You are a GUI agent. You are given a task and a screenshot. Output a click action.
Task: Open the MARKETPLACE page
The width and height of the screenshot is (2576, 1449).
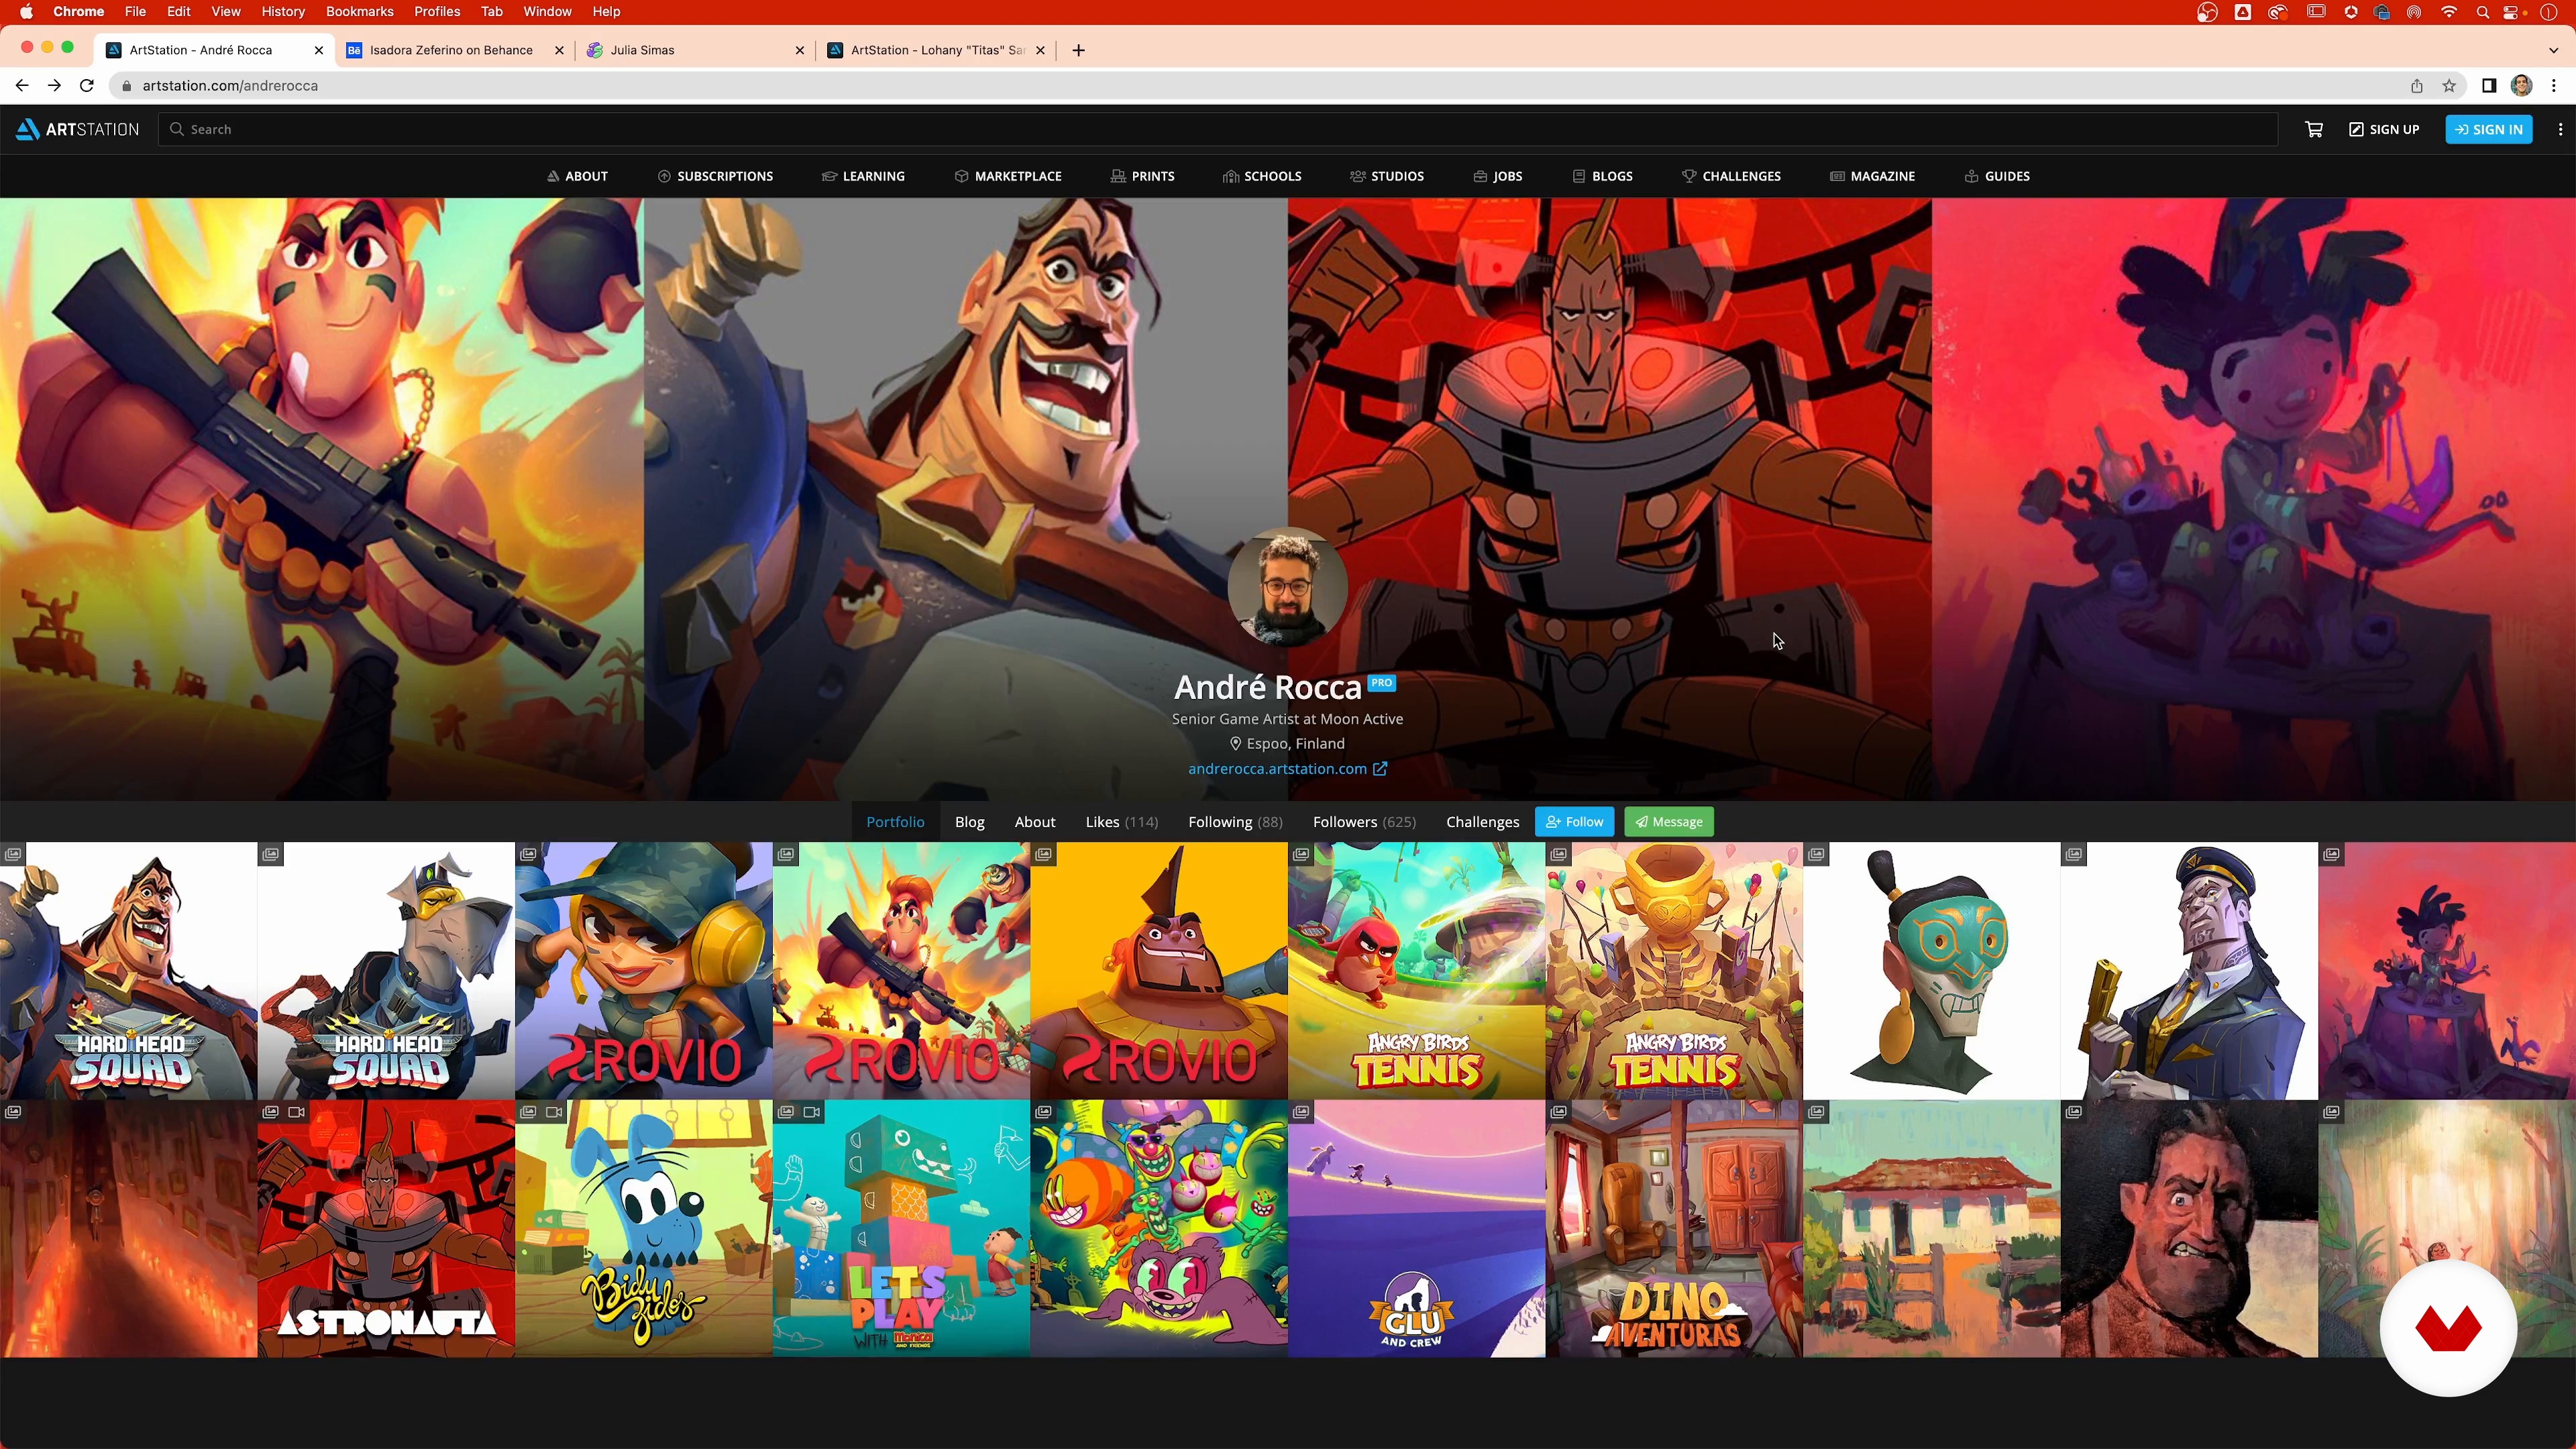(x=1008, y=176)
